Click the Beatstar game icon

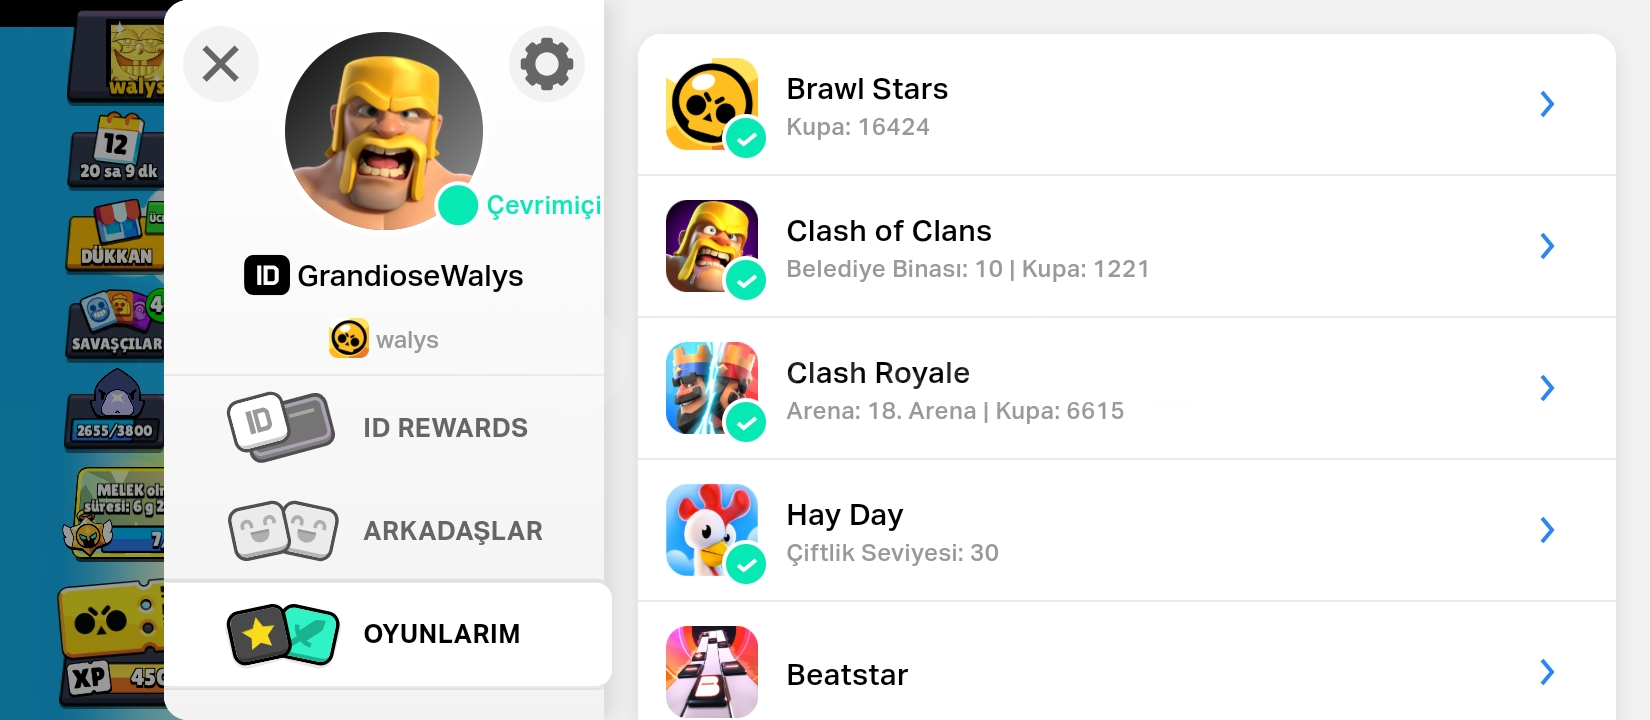click(x=712, y=672)
